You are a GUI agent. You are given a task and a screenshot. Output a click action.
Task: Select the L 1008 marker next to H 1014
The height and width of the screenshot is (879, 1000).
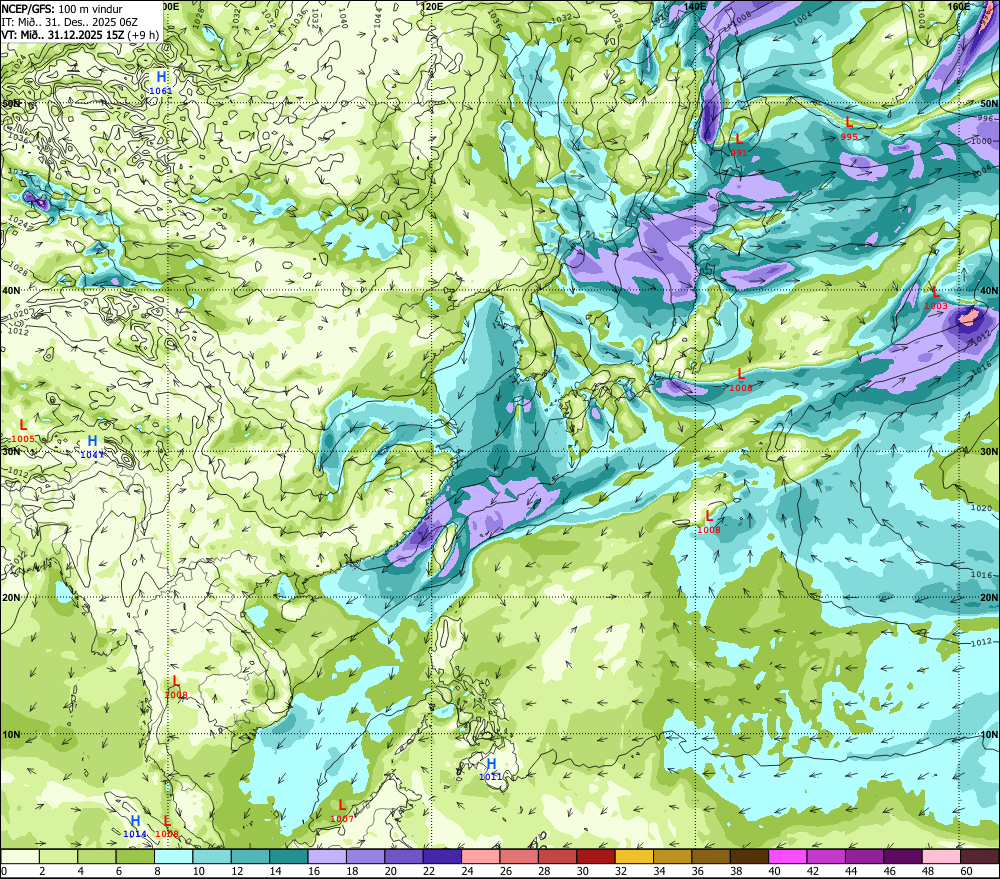click(x=167, y=826)
